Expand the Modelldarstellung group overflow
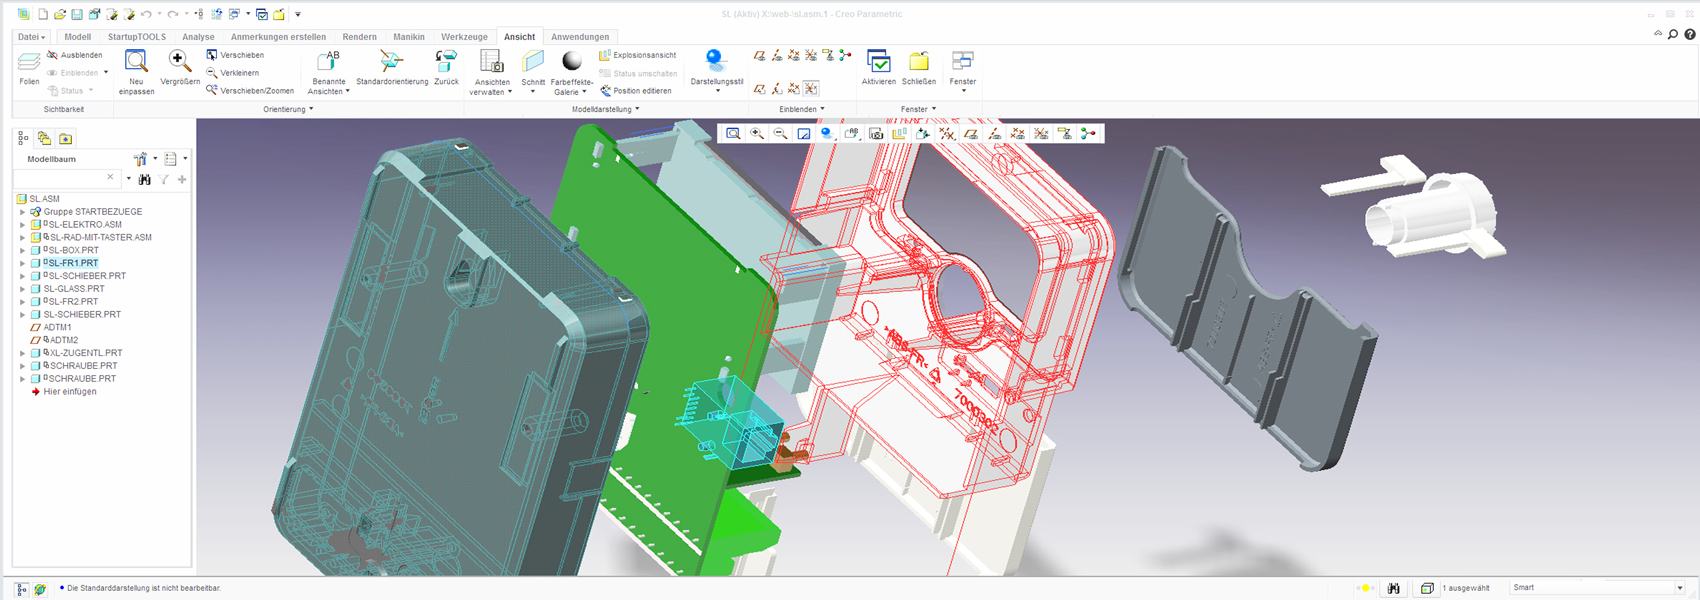1700x600 pixels. click(x=606, y=109)
